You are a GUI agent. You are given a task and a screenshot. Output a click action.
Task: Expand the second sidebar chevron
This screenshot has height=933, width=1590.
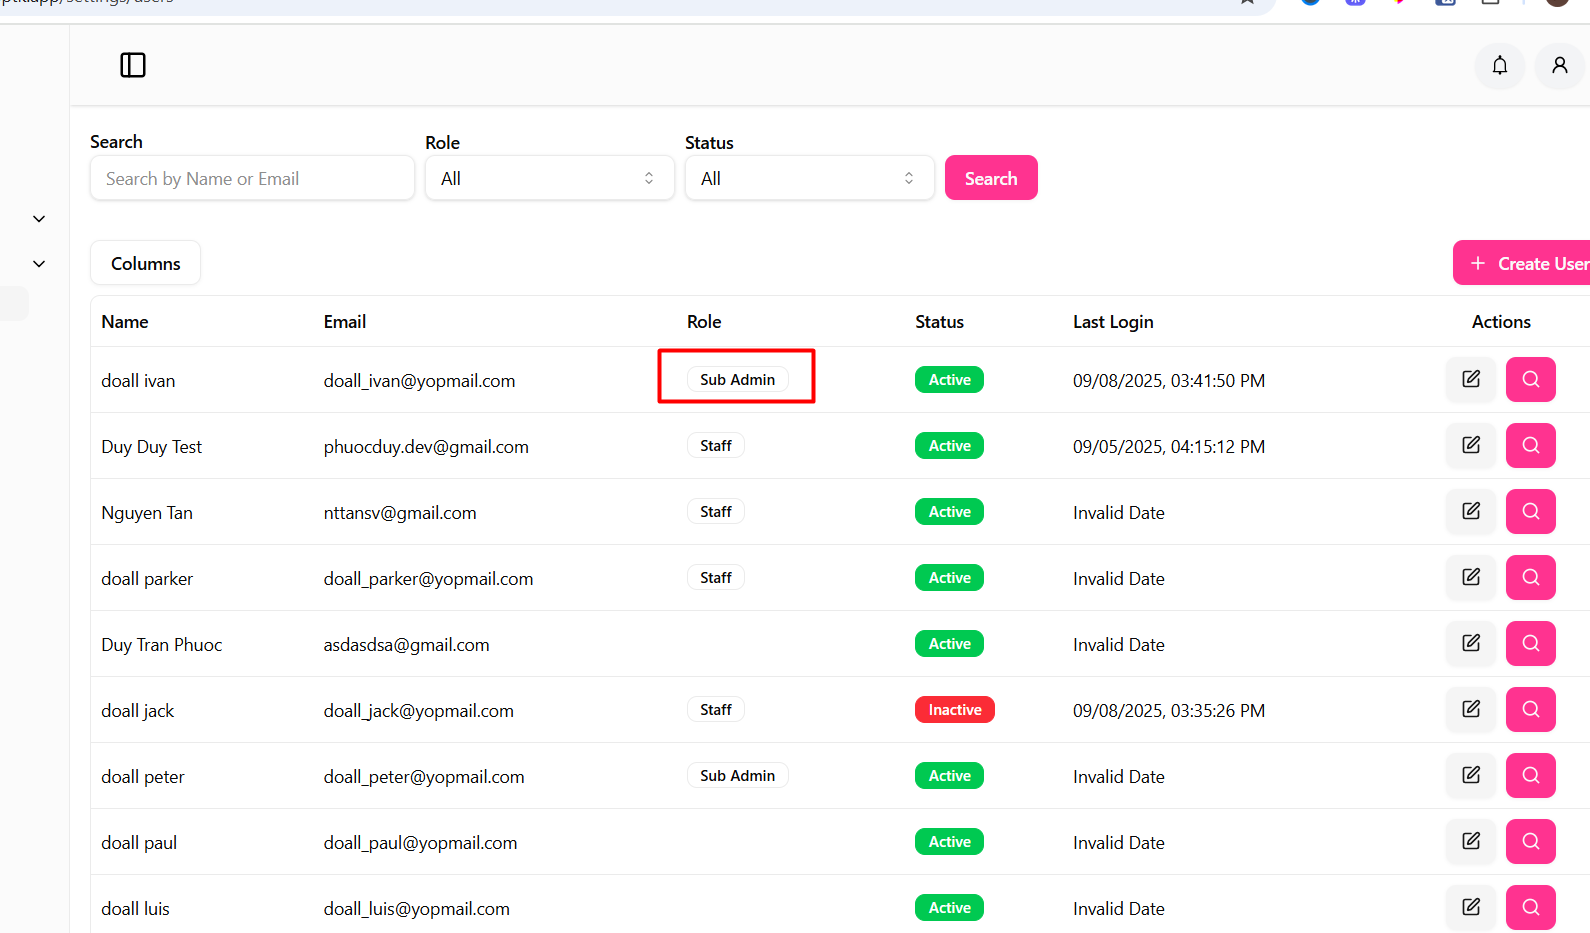[x=39, y=264]
